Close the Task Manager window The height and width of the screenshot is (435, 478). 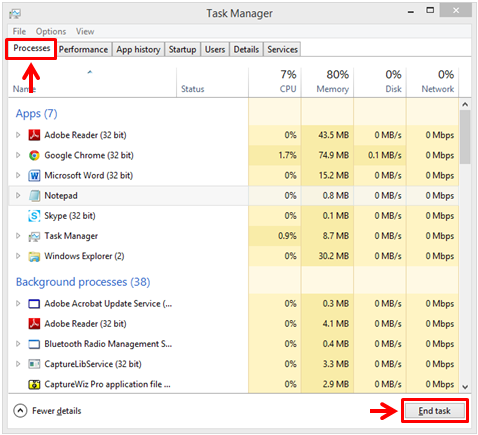pyautogui.click(x=456, y=11)
